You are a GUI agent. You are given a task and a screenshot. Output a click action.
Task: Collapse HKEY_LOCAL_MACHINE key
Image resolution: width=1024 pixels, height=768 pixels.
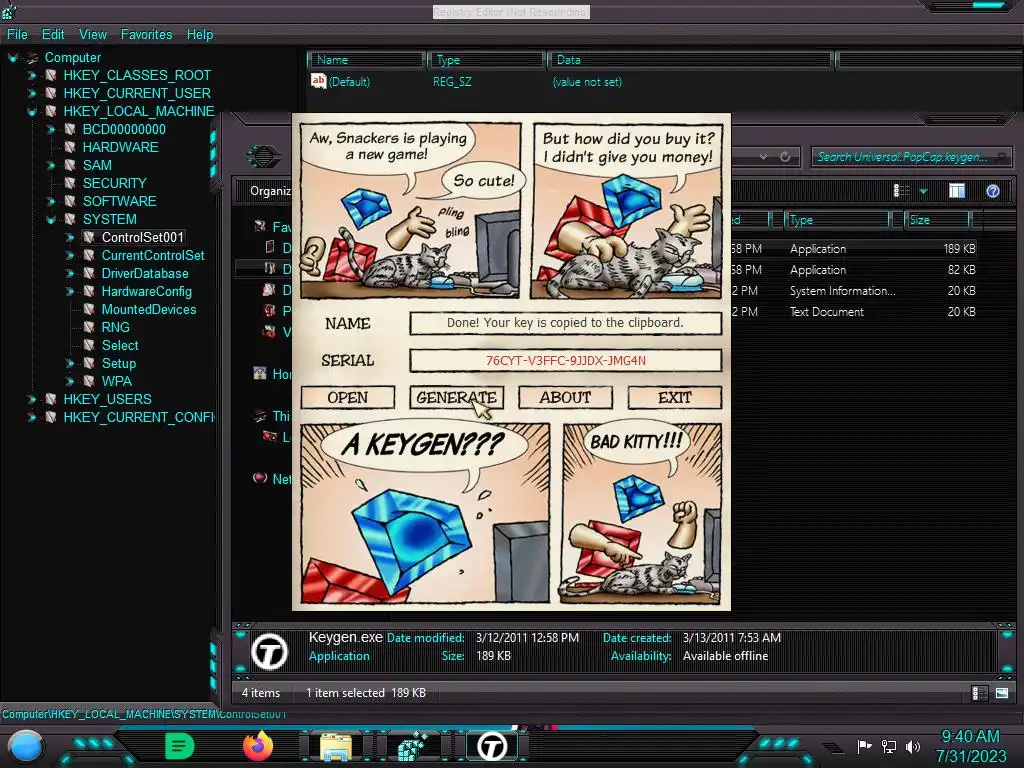pyautogui.click(x=31, y=112)
